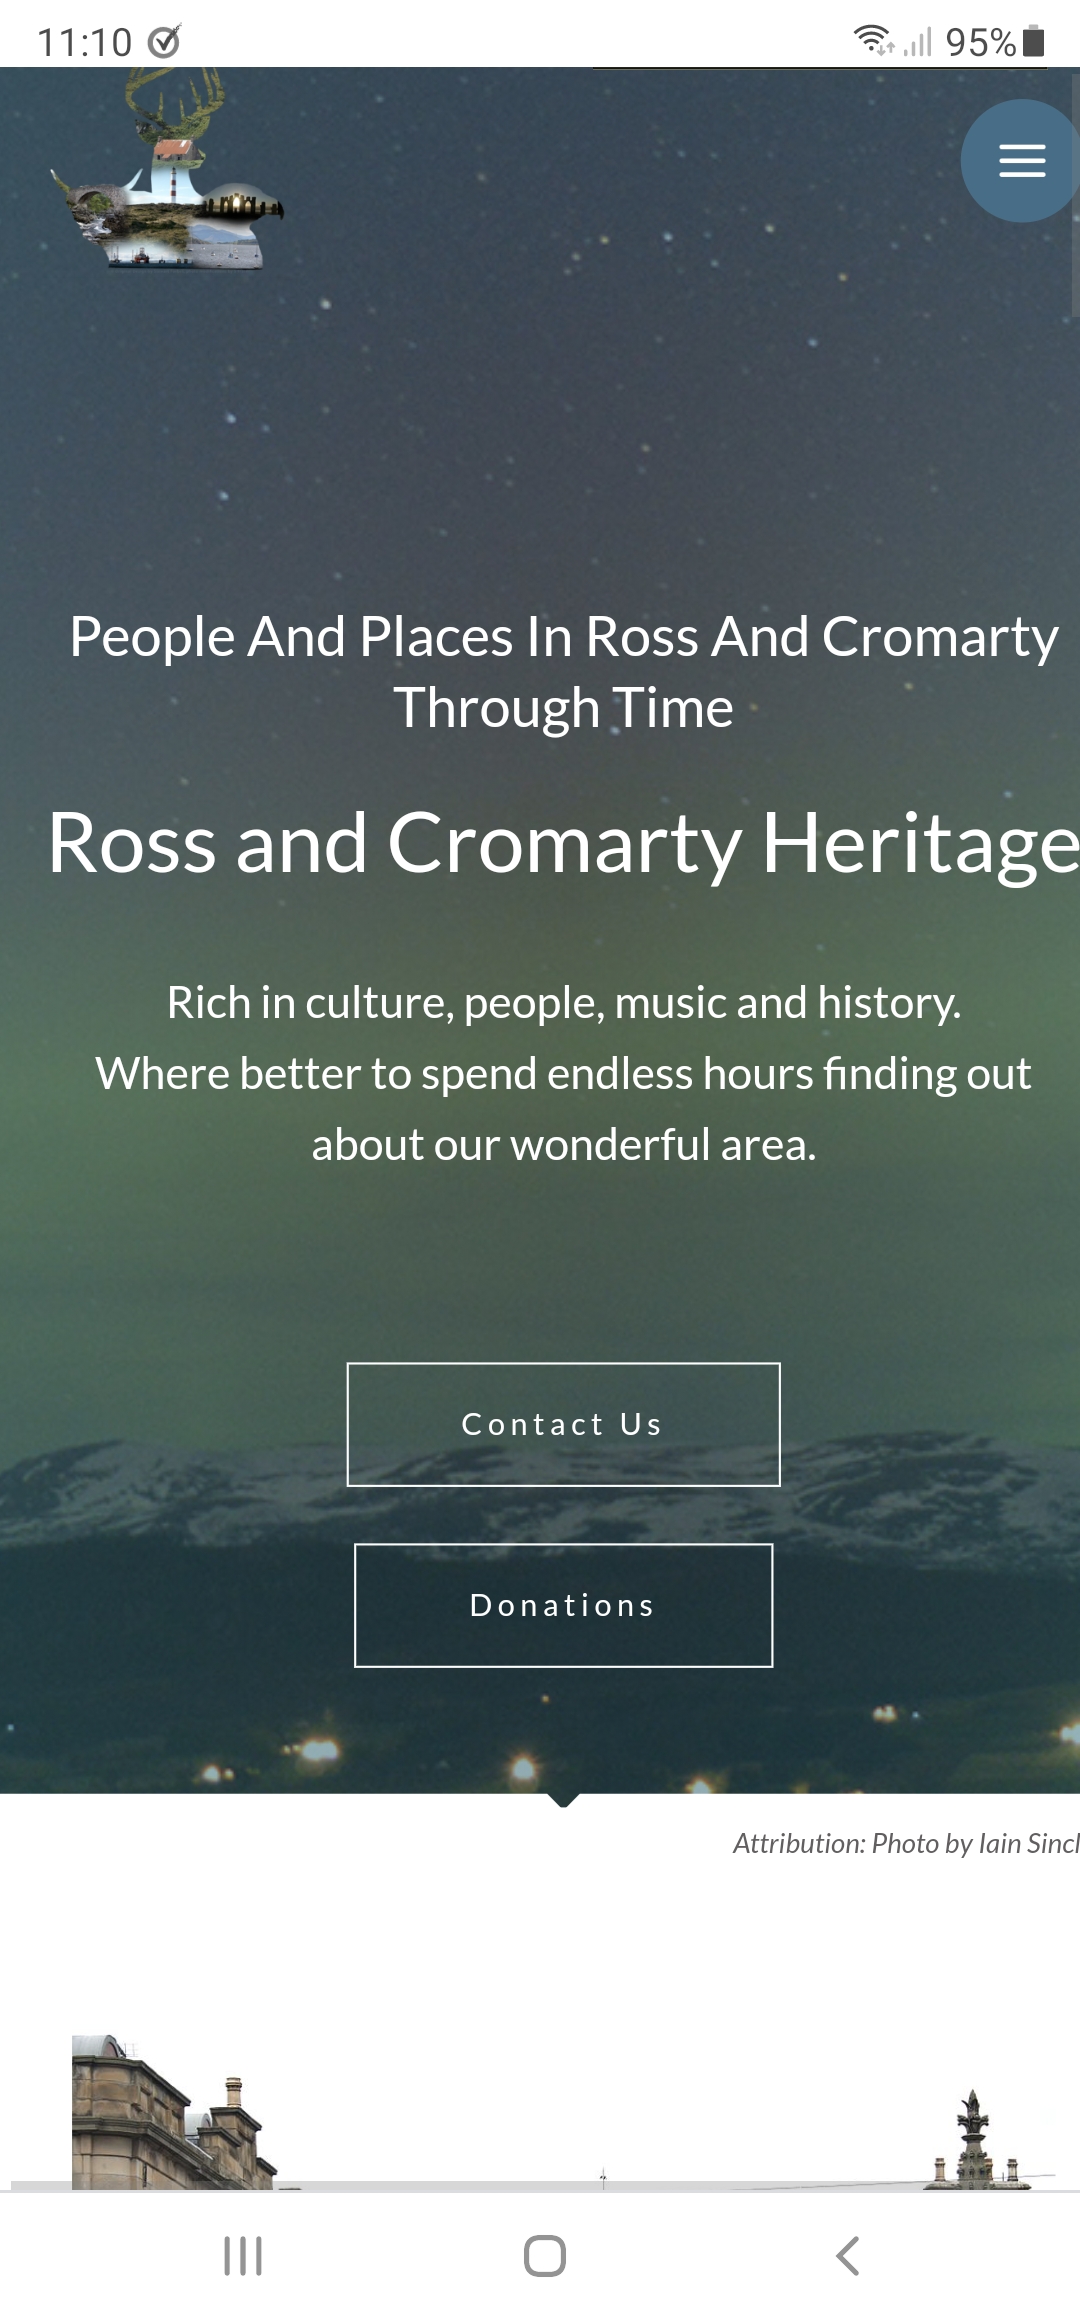Click the heading People And Places In Ross And Cromarty

563,668
